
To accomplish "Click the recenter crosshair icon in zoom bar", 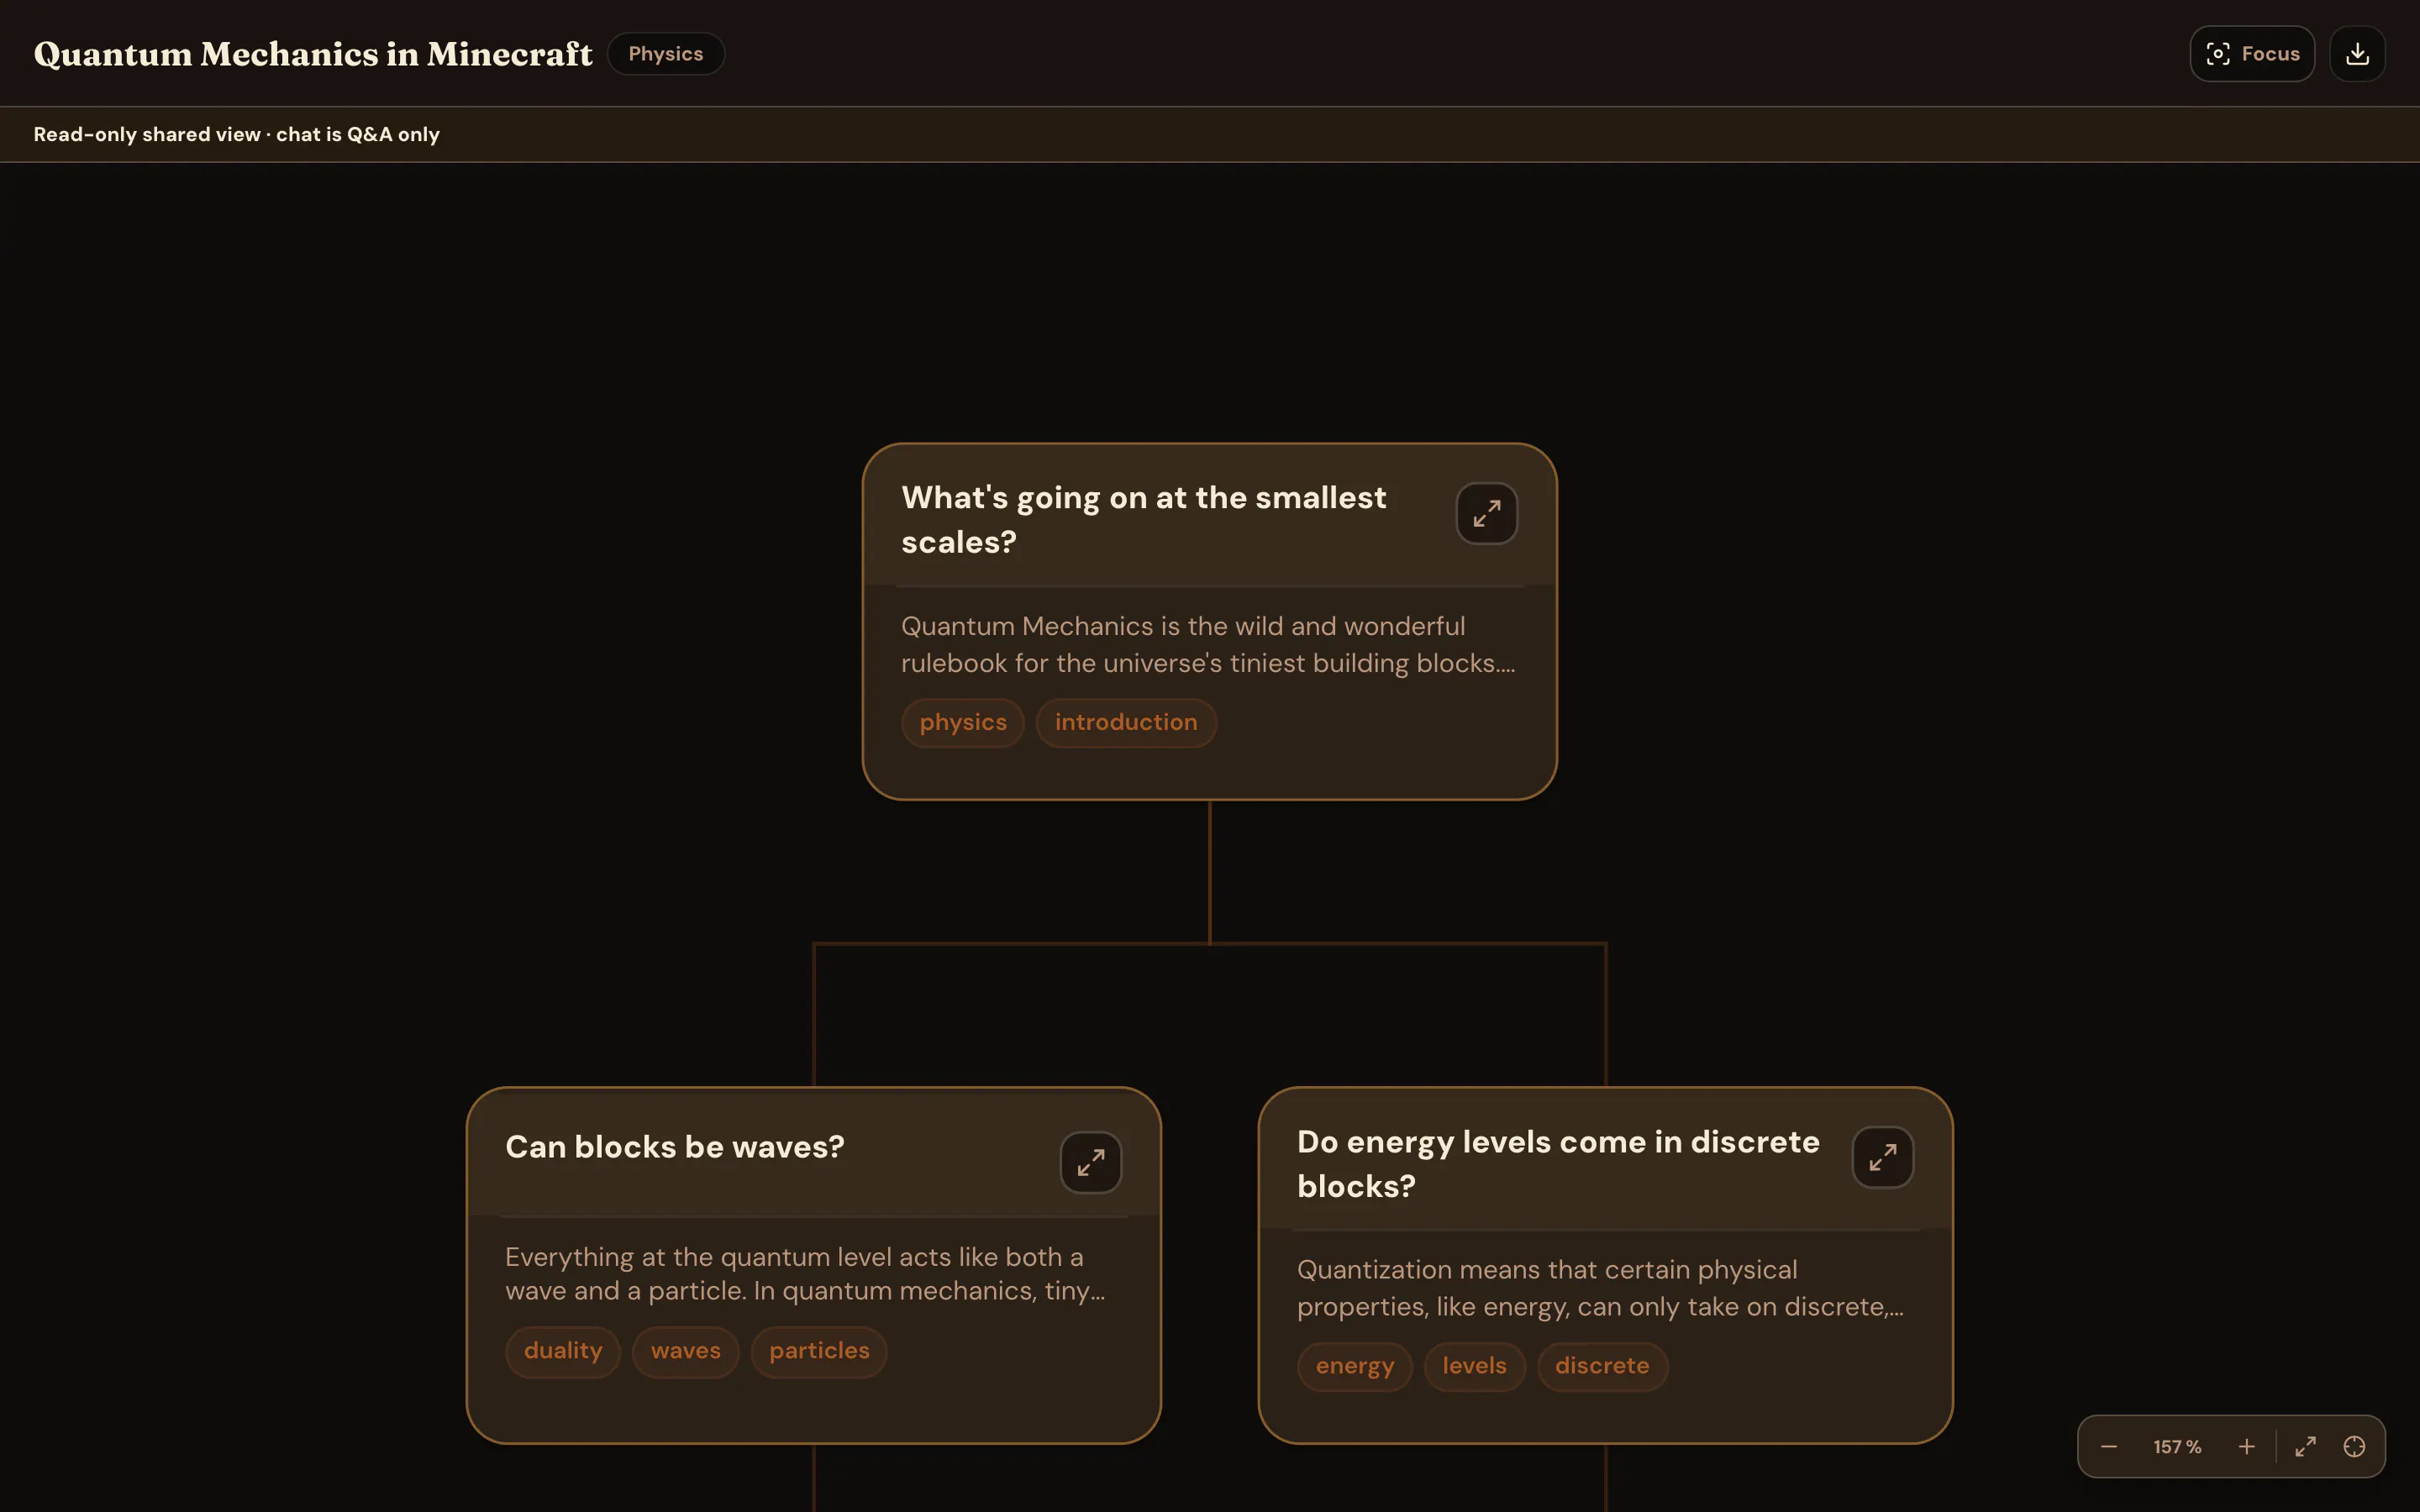I will (x=2354, y=1447).
